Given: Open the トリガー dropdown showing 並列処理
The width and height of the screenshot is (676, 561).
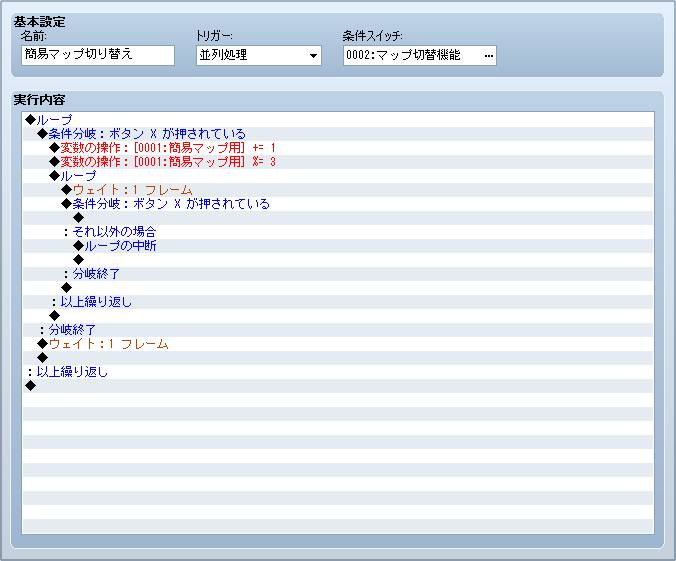Looking at the screenshot, I should click(259, 55).
